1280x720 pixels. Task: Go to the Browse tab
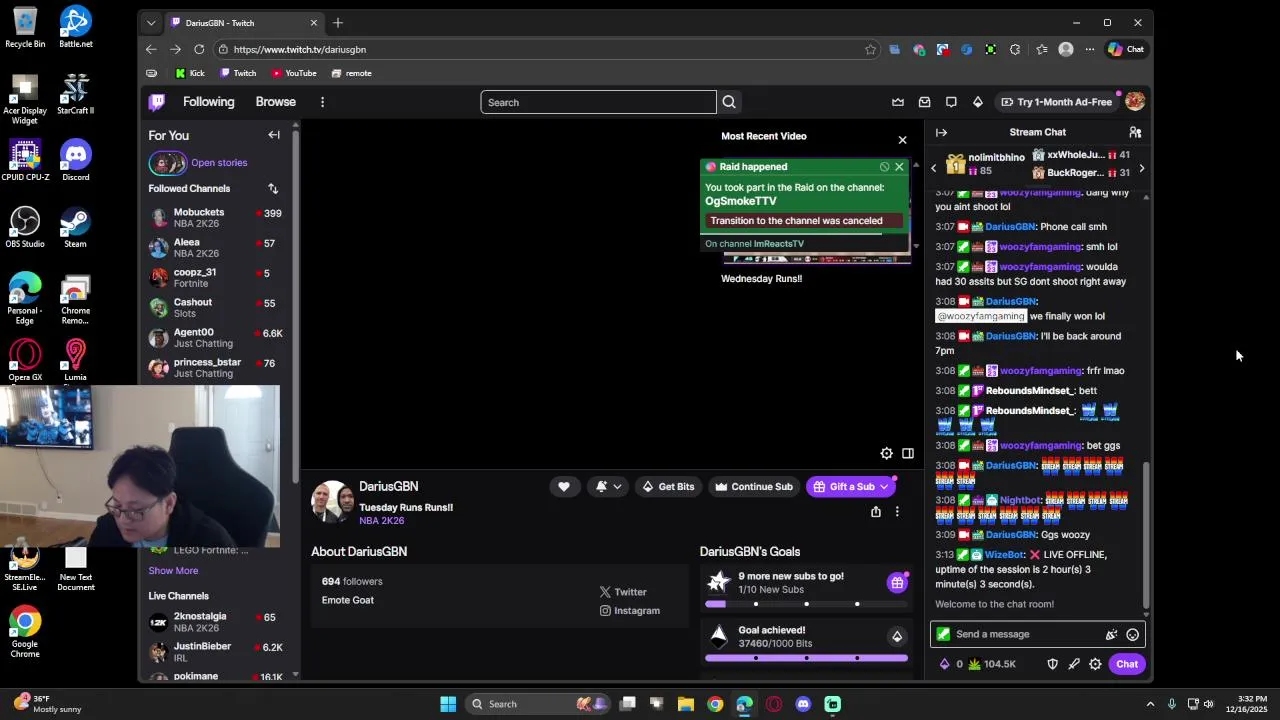coord(275,102)
